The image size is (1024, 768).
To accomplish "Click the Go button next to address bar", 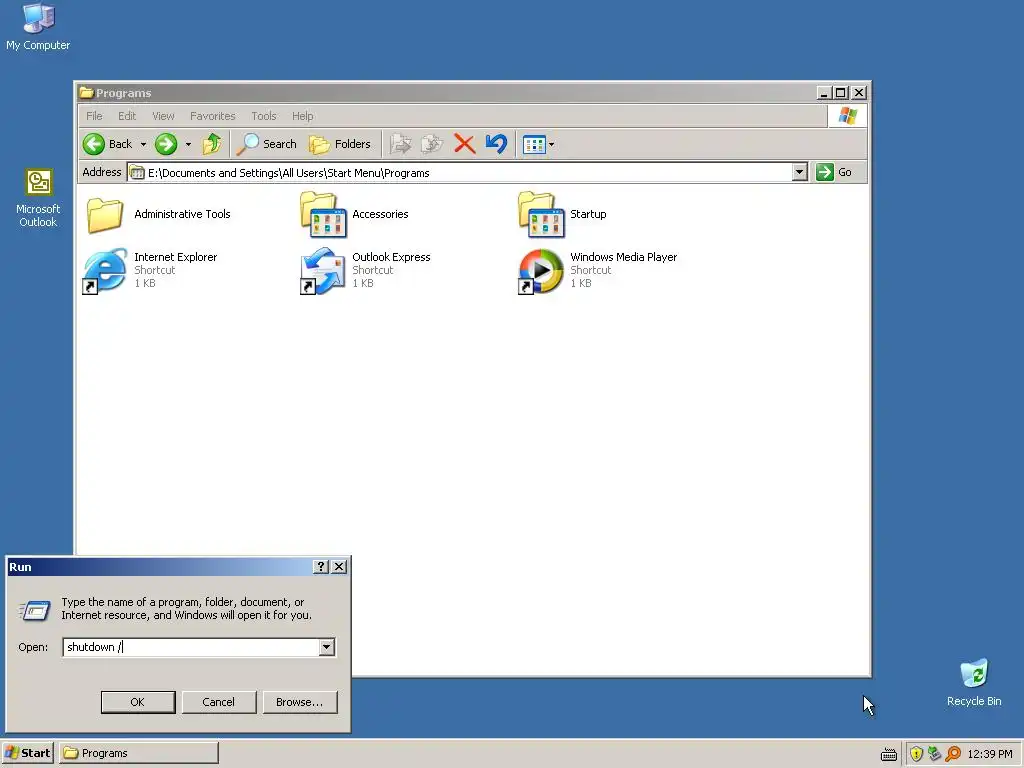I will pos(834,172).
